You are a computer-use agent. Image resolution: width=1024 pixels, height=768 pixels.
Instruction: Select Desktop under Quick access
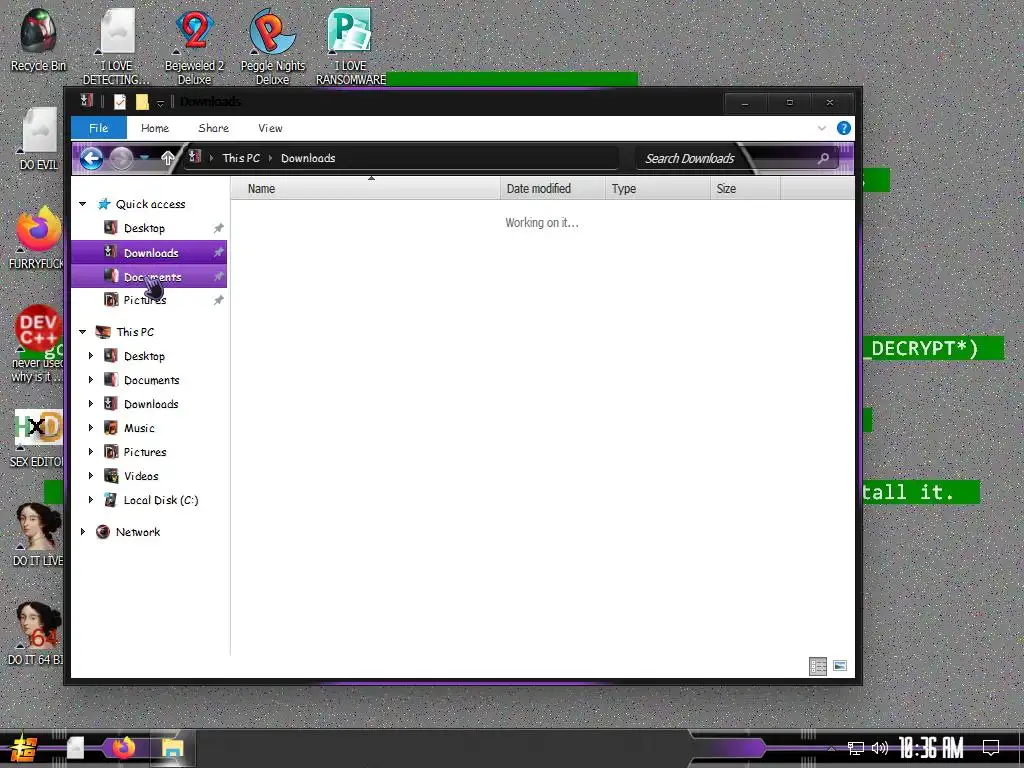point(149,228)
